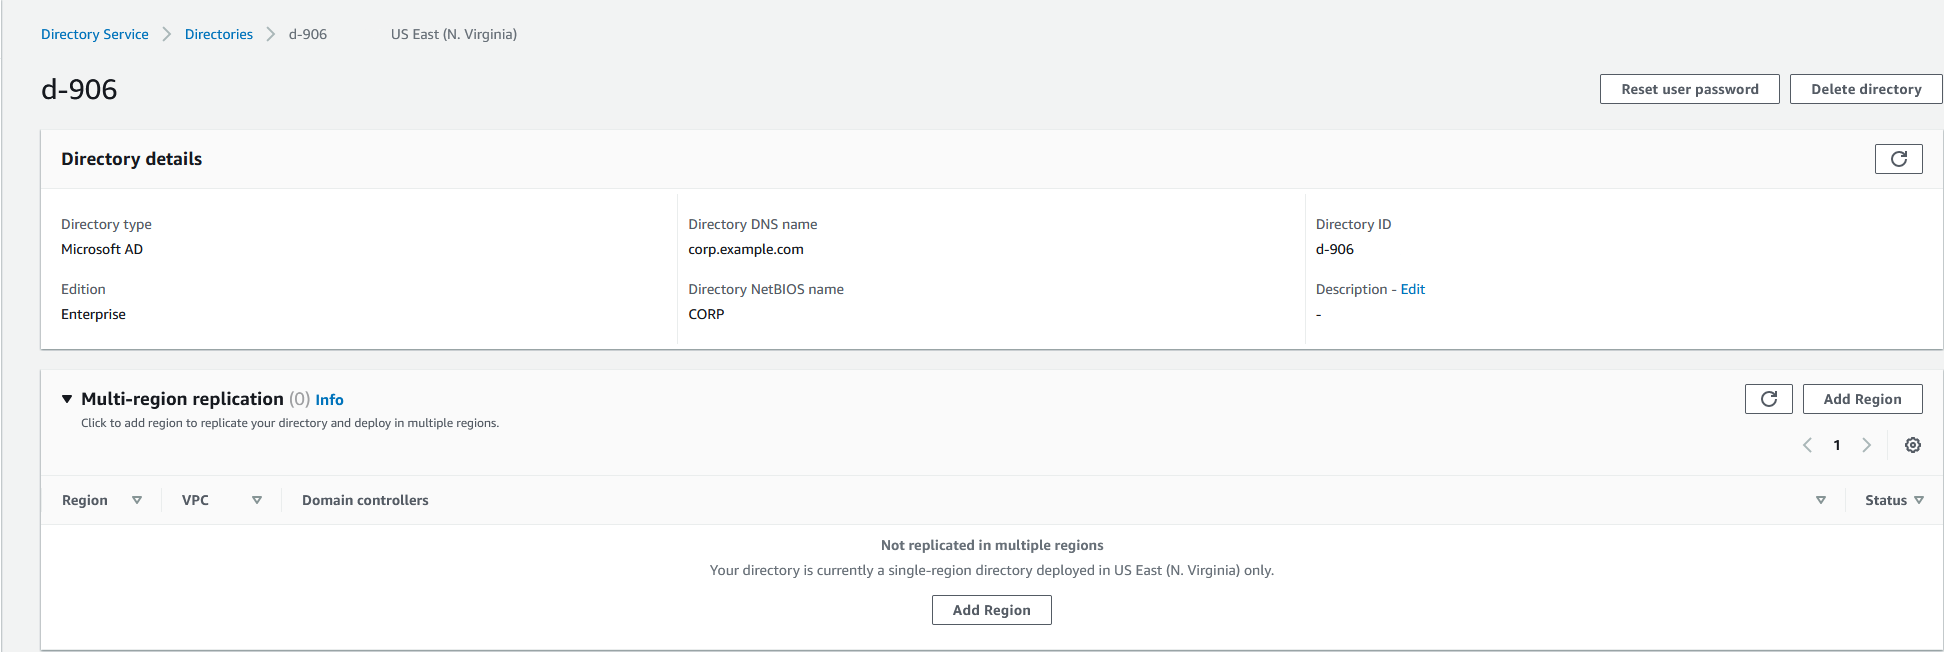1944x652 pixels.
Task: Collapse the Multi-region replication section
Action: tap(66, 398)
